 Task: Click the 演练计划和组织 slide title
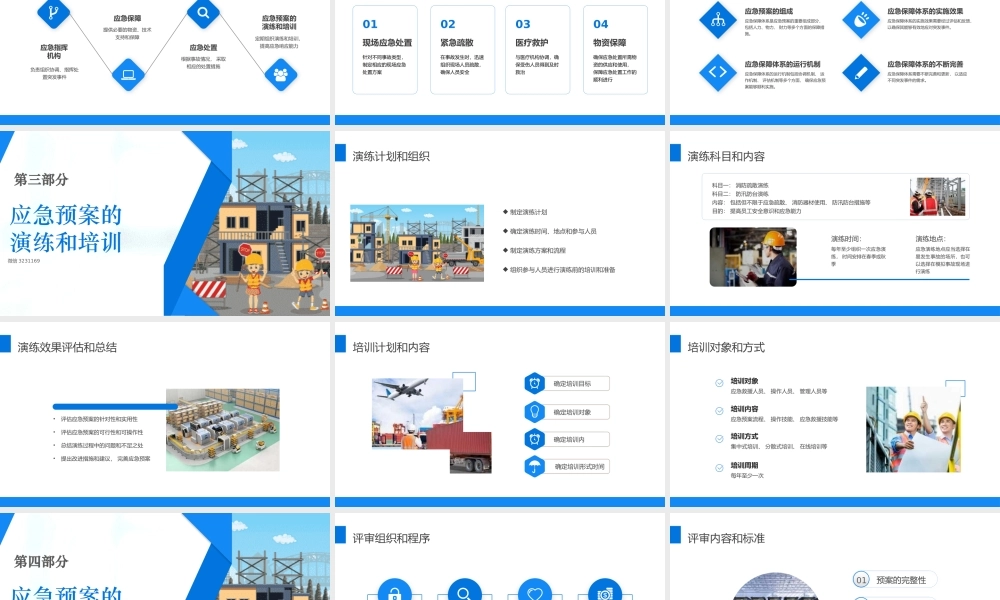(391, 156)
